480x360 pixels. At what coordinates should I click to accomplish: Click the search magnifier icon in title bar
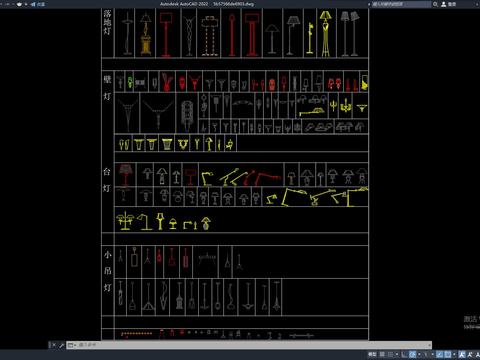click(435, 4)
